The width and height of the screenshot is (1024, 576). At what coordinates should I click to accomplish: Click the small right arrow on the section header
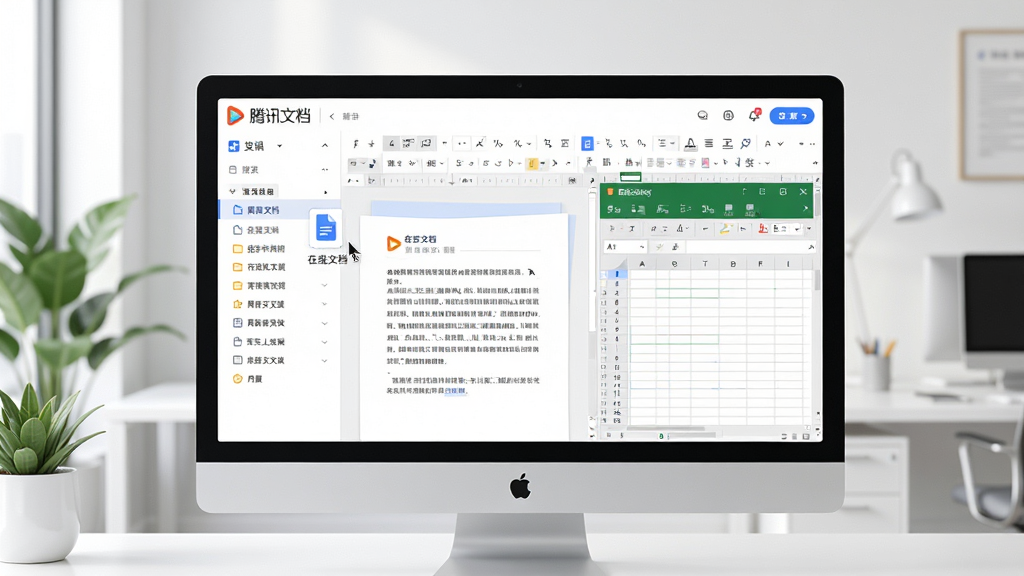[325, 192]
